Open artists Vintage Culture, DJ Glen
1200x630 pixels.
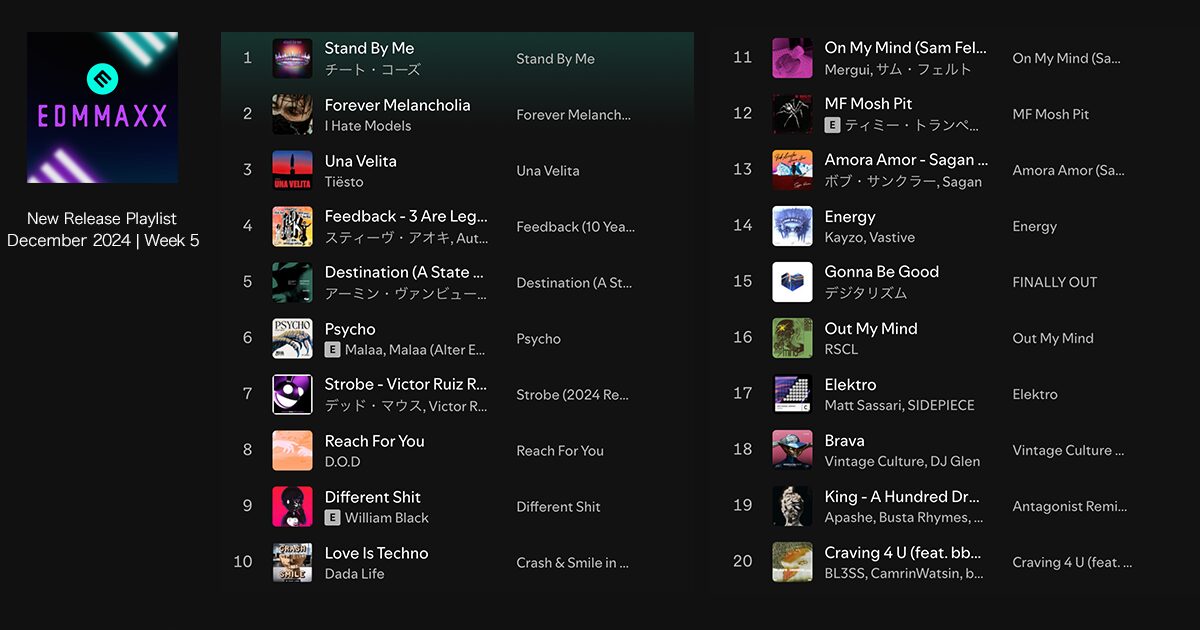click(x=902, y=462)
